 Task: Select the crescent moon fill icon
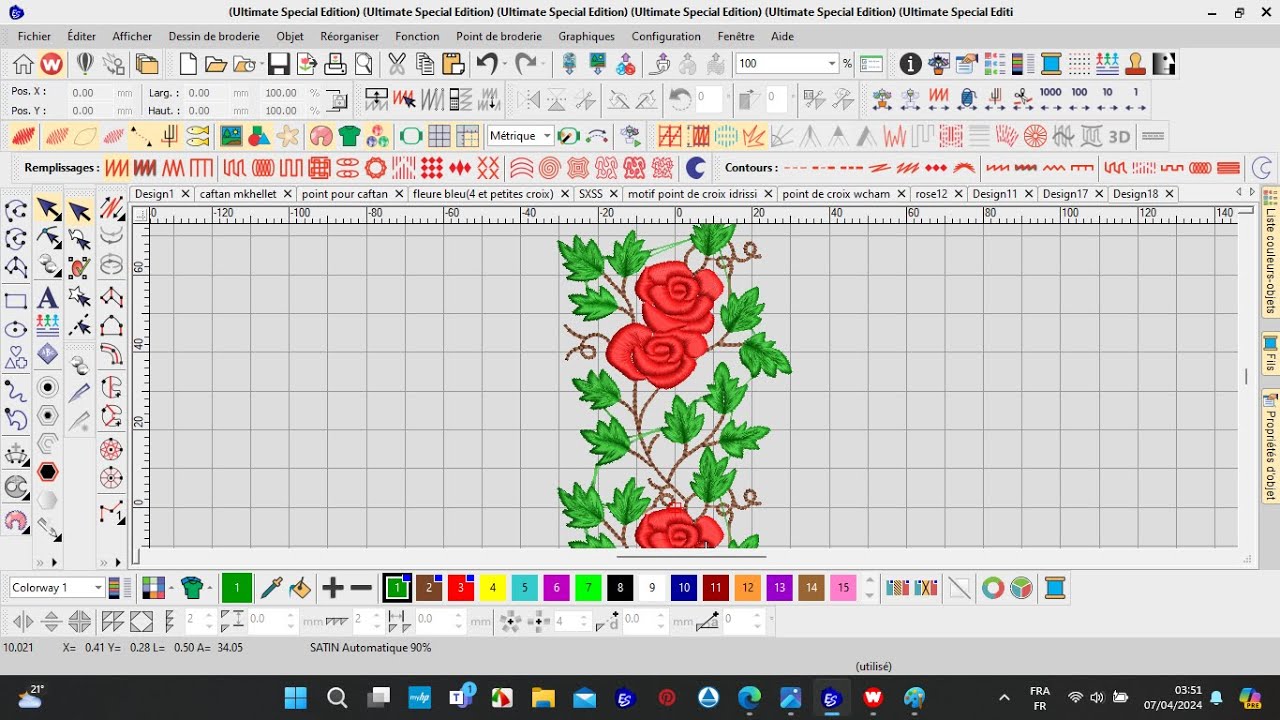pos(695,167)
